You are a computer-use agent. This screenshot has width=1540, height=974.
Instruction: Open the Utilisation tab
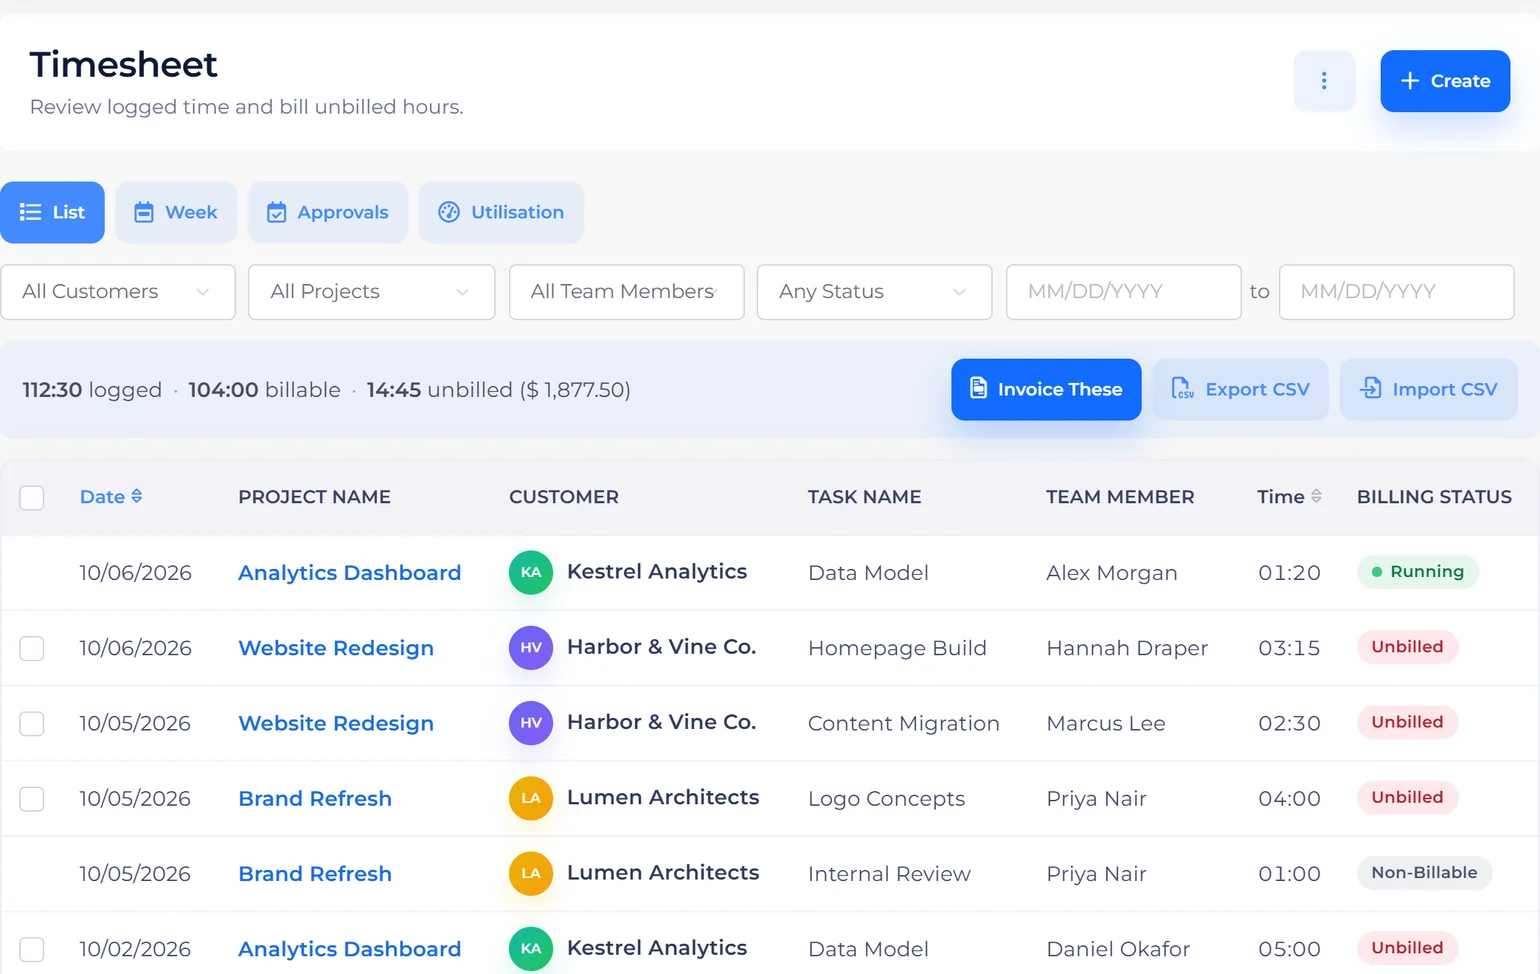(x=501, y=212)
